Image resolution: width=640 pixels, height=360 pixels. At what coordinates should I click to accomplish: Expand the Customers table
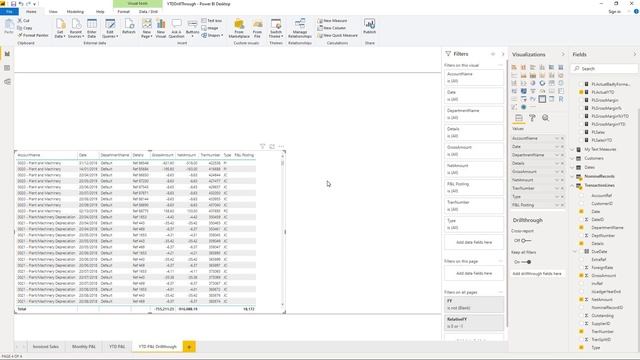573,158
